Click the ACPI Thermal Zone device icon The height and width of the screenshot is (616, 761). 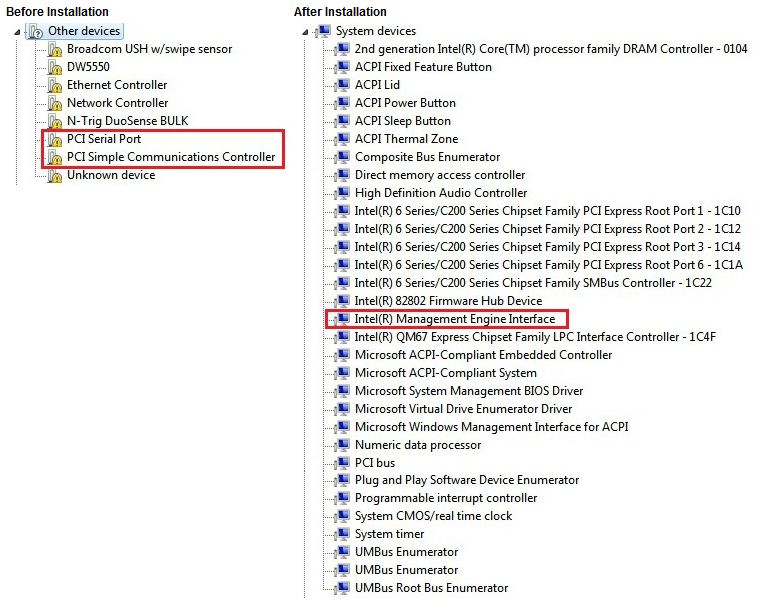click(342, 139)
